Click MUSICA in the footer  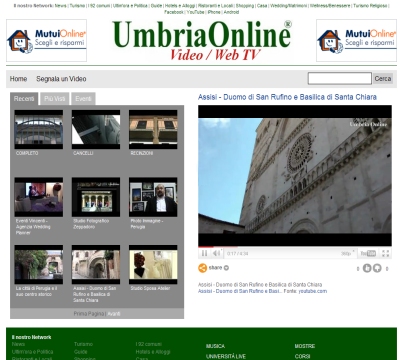[x=215, y=346]
